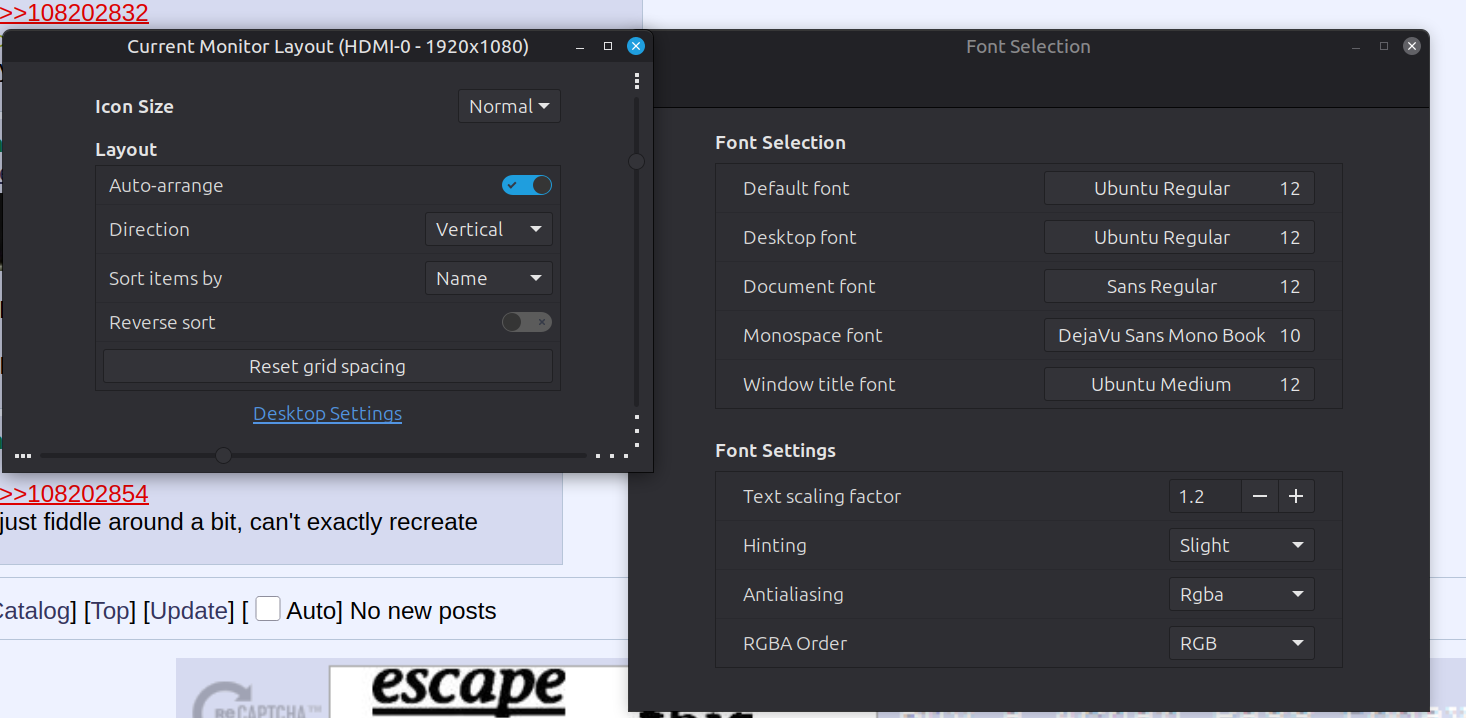This screenshot has height=718, width=1466.
Task: Click the Top link in the browser page
Action: coord(112,611)
